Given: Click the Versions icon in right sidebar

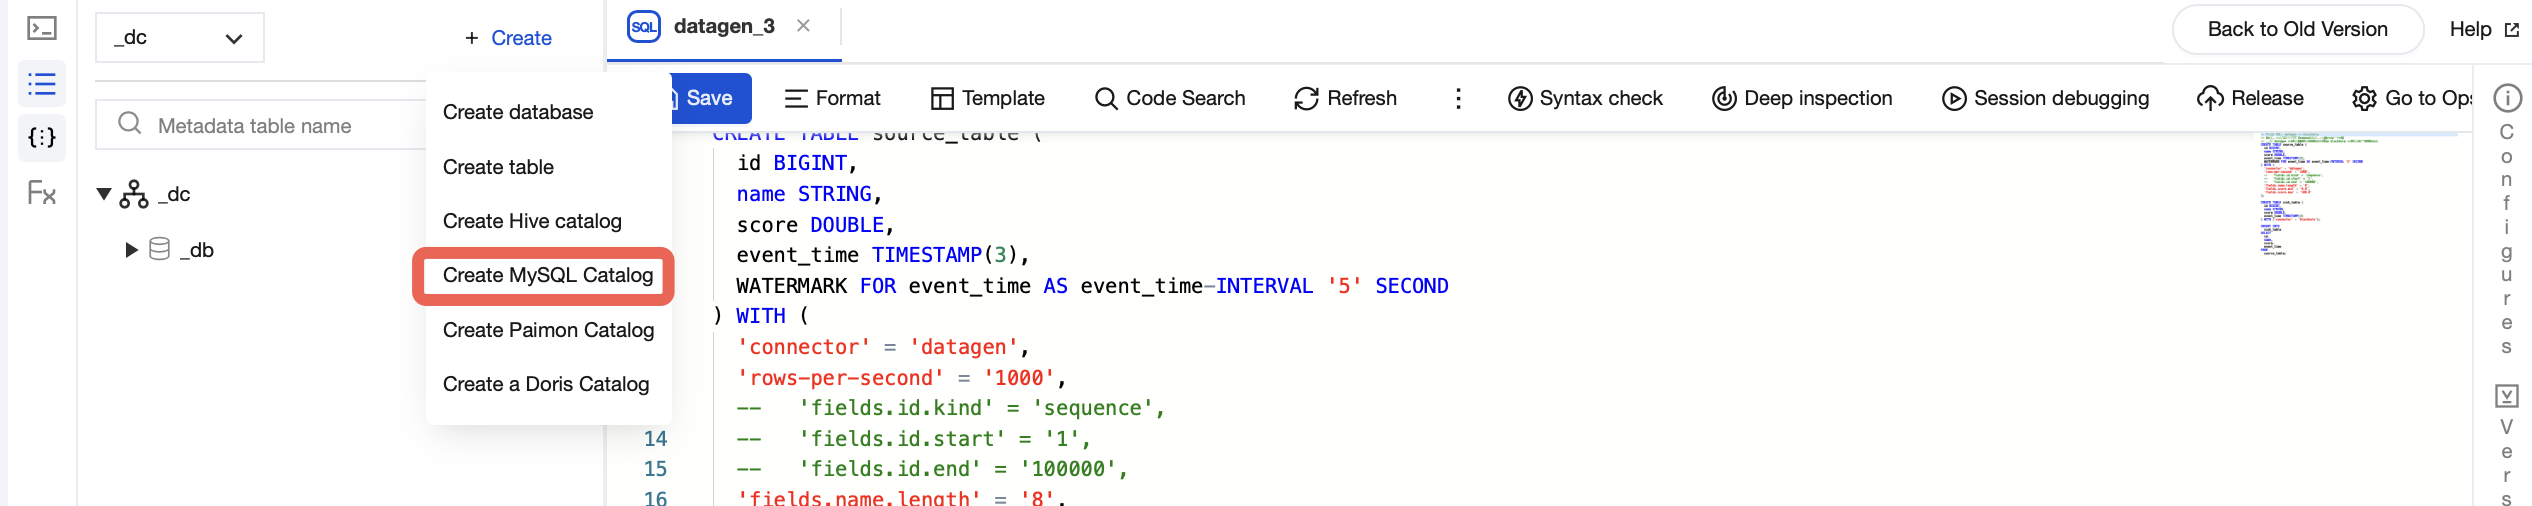Looking at the screenshot, I should coord(2507,396).
